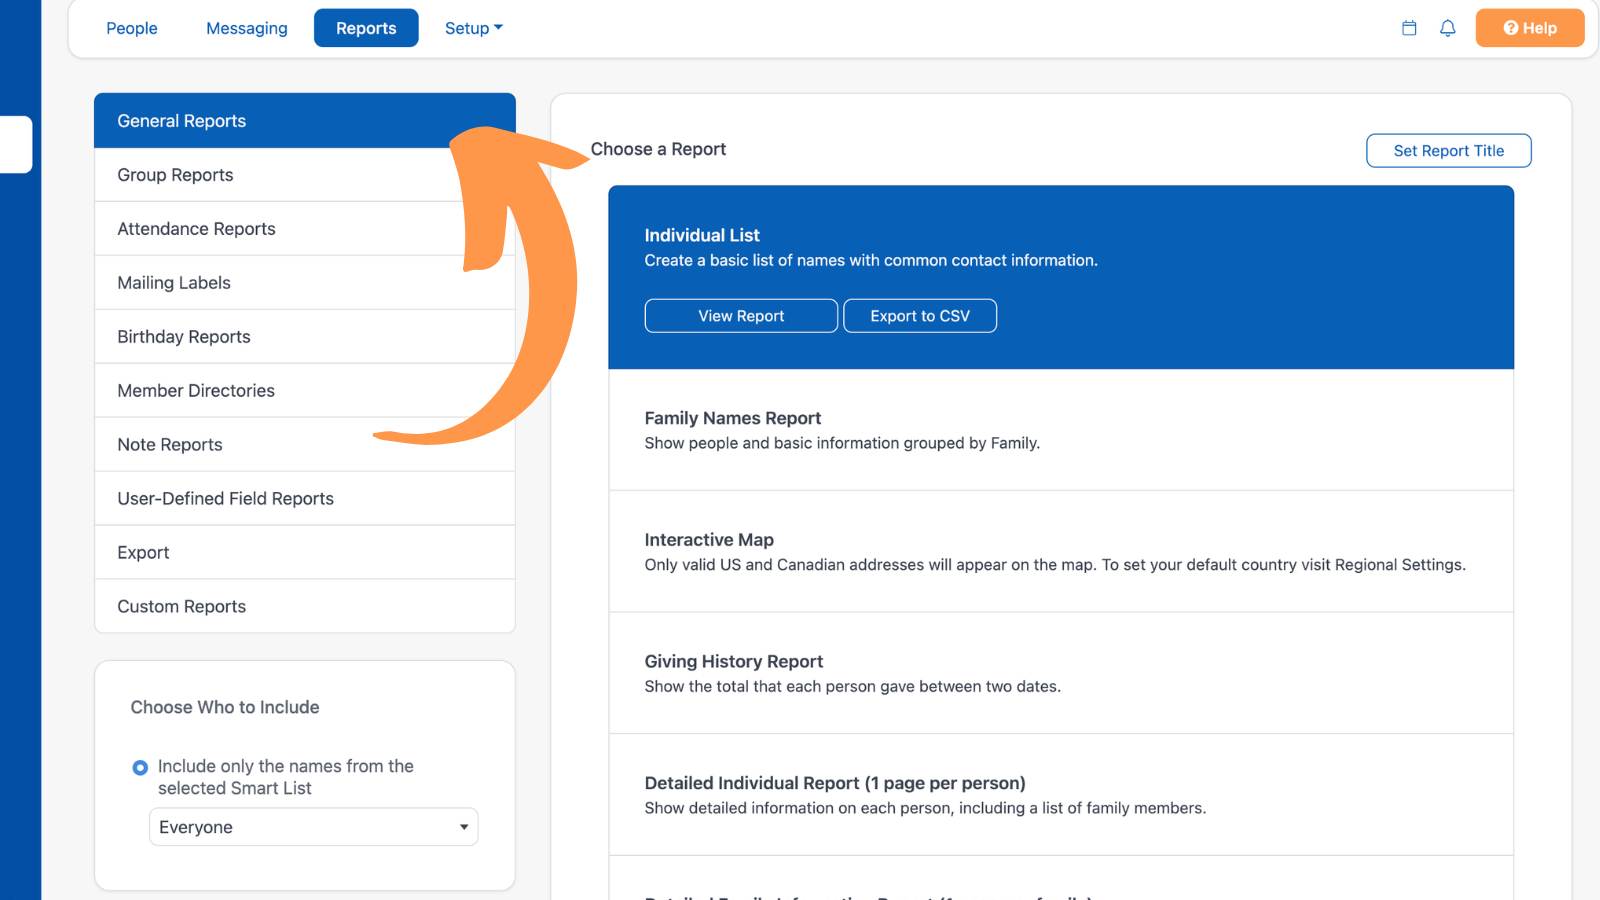Select Detailed Individual Report option
The image size is (1600, 900).
pos(1061,795)
